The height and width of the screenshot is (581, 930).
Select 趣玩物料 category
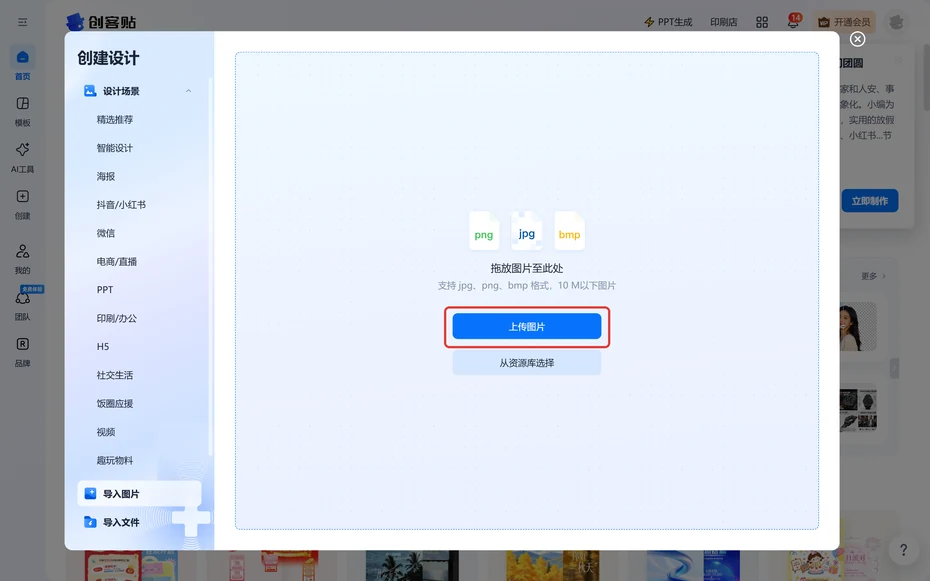[x=115, y=461]
